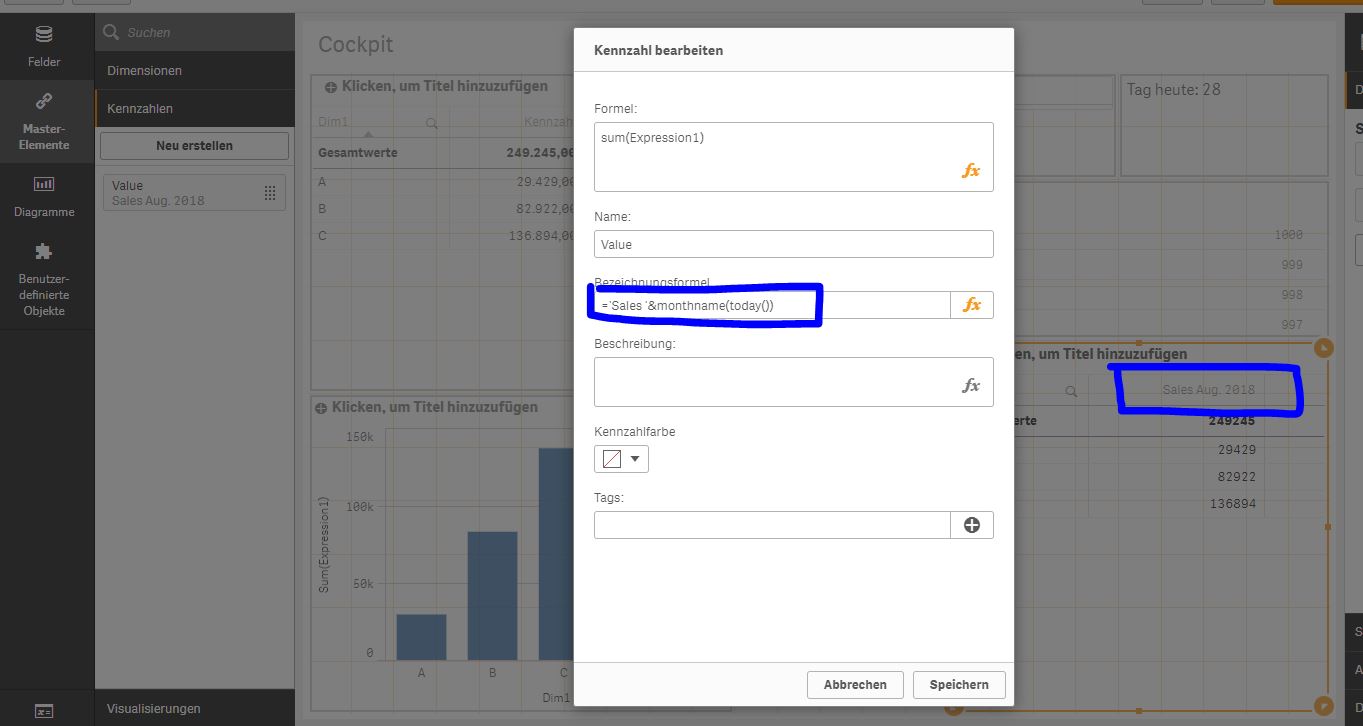
Task: Click the value 997 in the right list
Action: click(x=1292, y=325)
